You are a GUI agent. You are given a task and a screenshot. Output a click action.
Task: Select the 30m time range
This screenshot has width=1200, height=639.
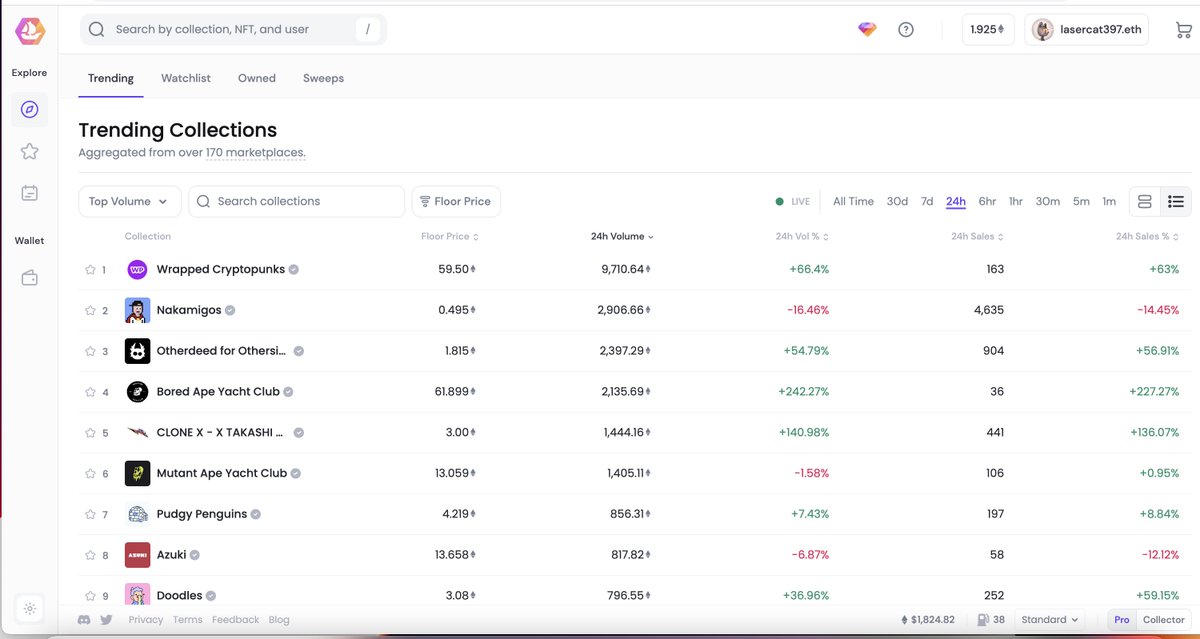click(1048, 201)
